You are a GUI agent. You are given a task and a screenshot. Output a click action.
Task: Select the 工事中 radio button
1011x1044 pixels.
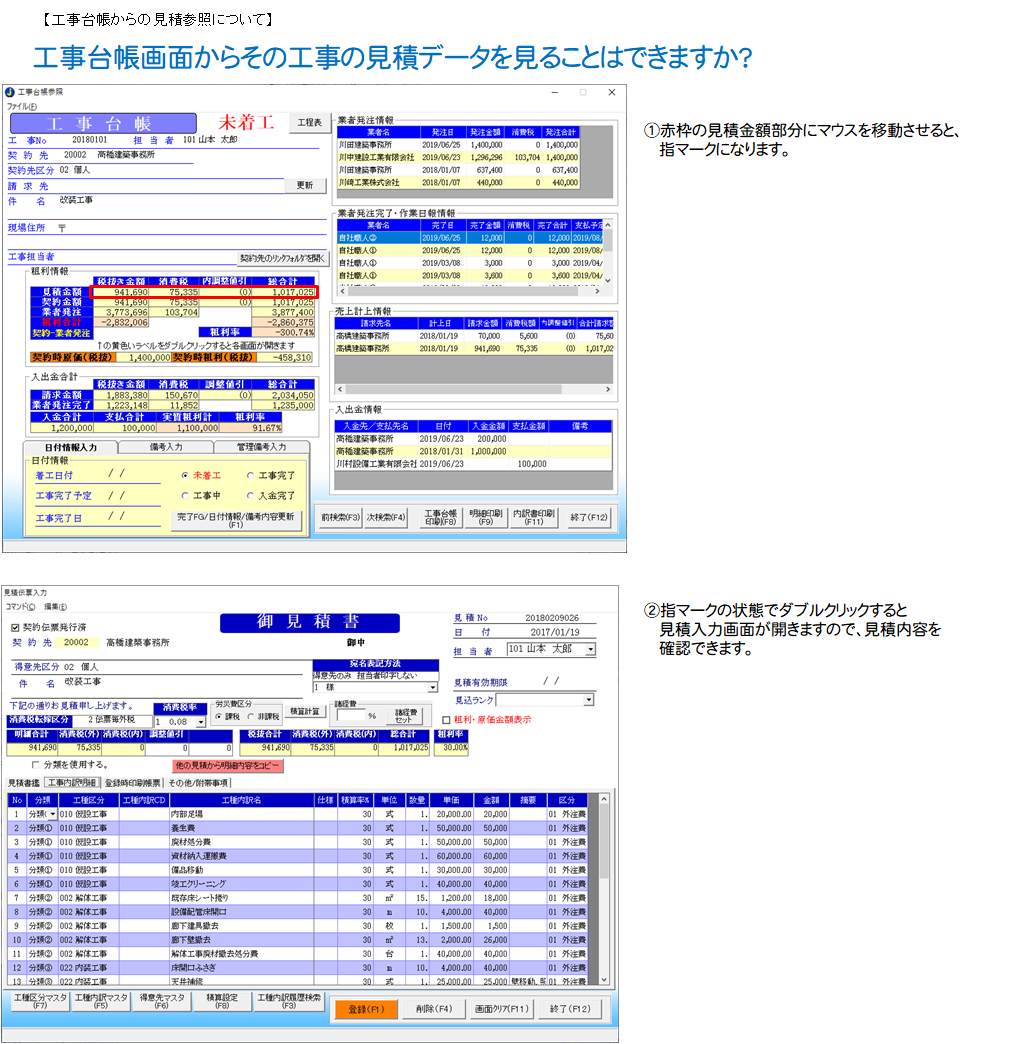(x=185, y=495)
